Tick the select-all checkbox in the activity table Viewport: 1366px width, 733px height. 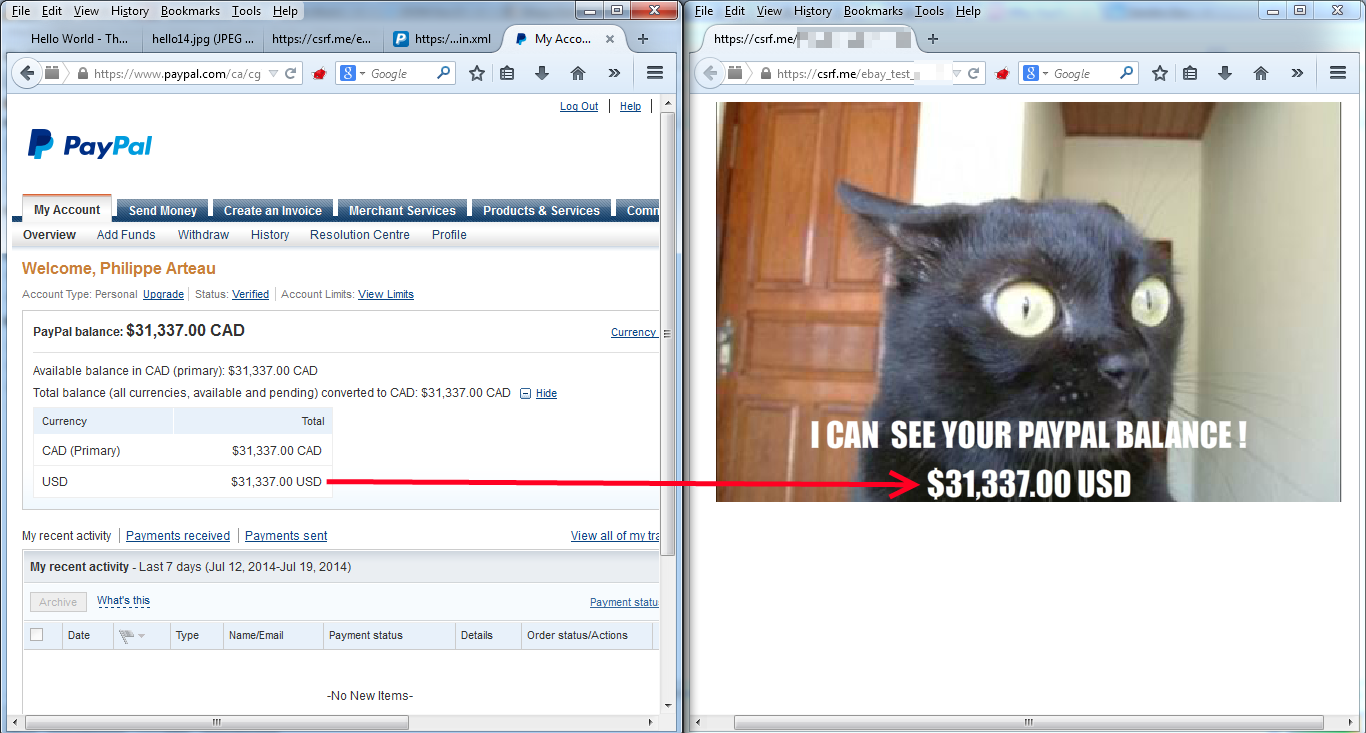tap(37, 634)
